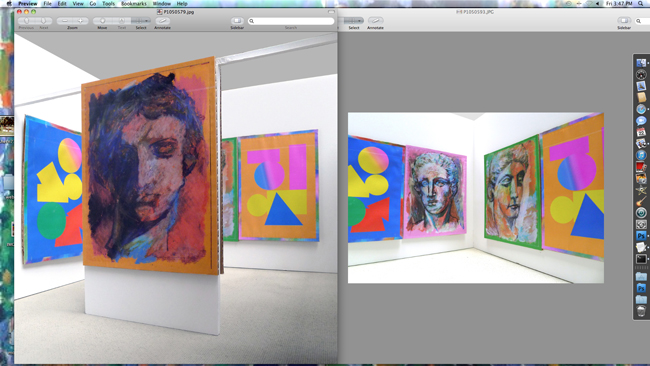
Task: Click the Annotate pencil icon in P1050579.jpg window
Action: (x=162, y=21)
